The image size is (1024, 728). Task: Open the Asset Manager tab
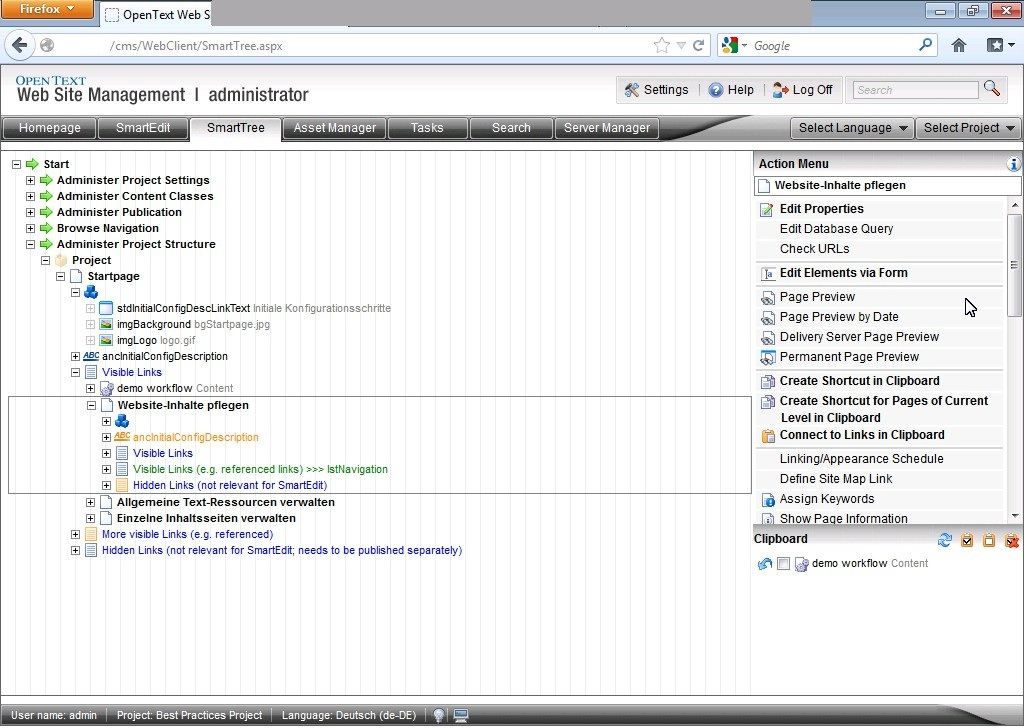tap(334, 128)
